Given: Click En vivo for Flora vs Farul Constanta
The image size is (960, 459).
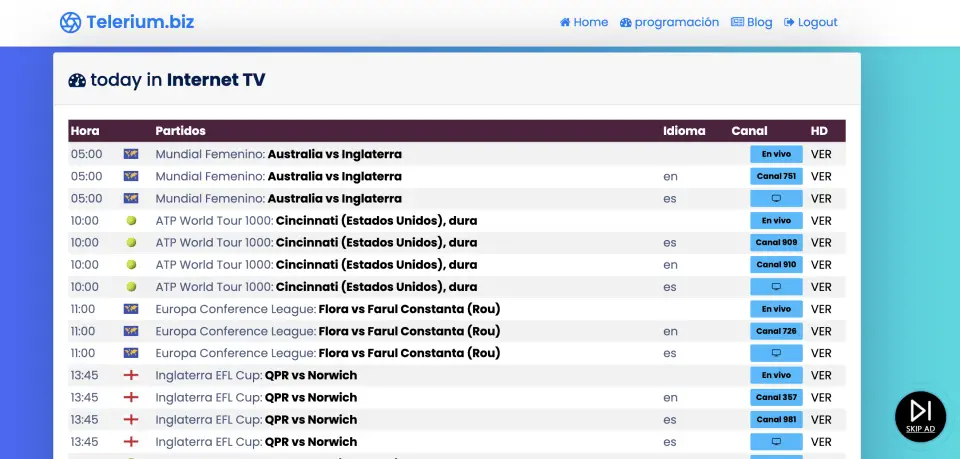Looking at the screenshot, I should (x=776, y=309).
